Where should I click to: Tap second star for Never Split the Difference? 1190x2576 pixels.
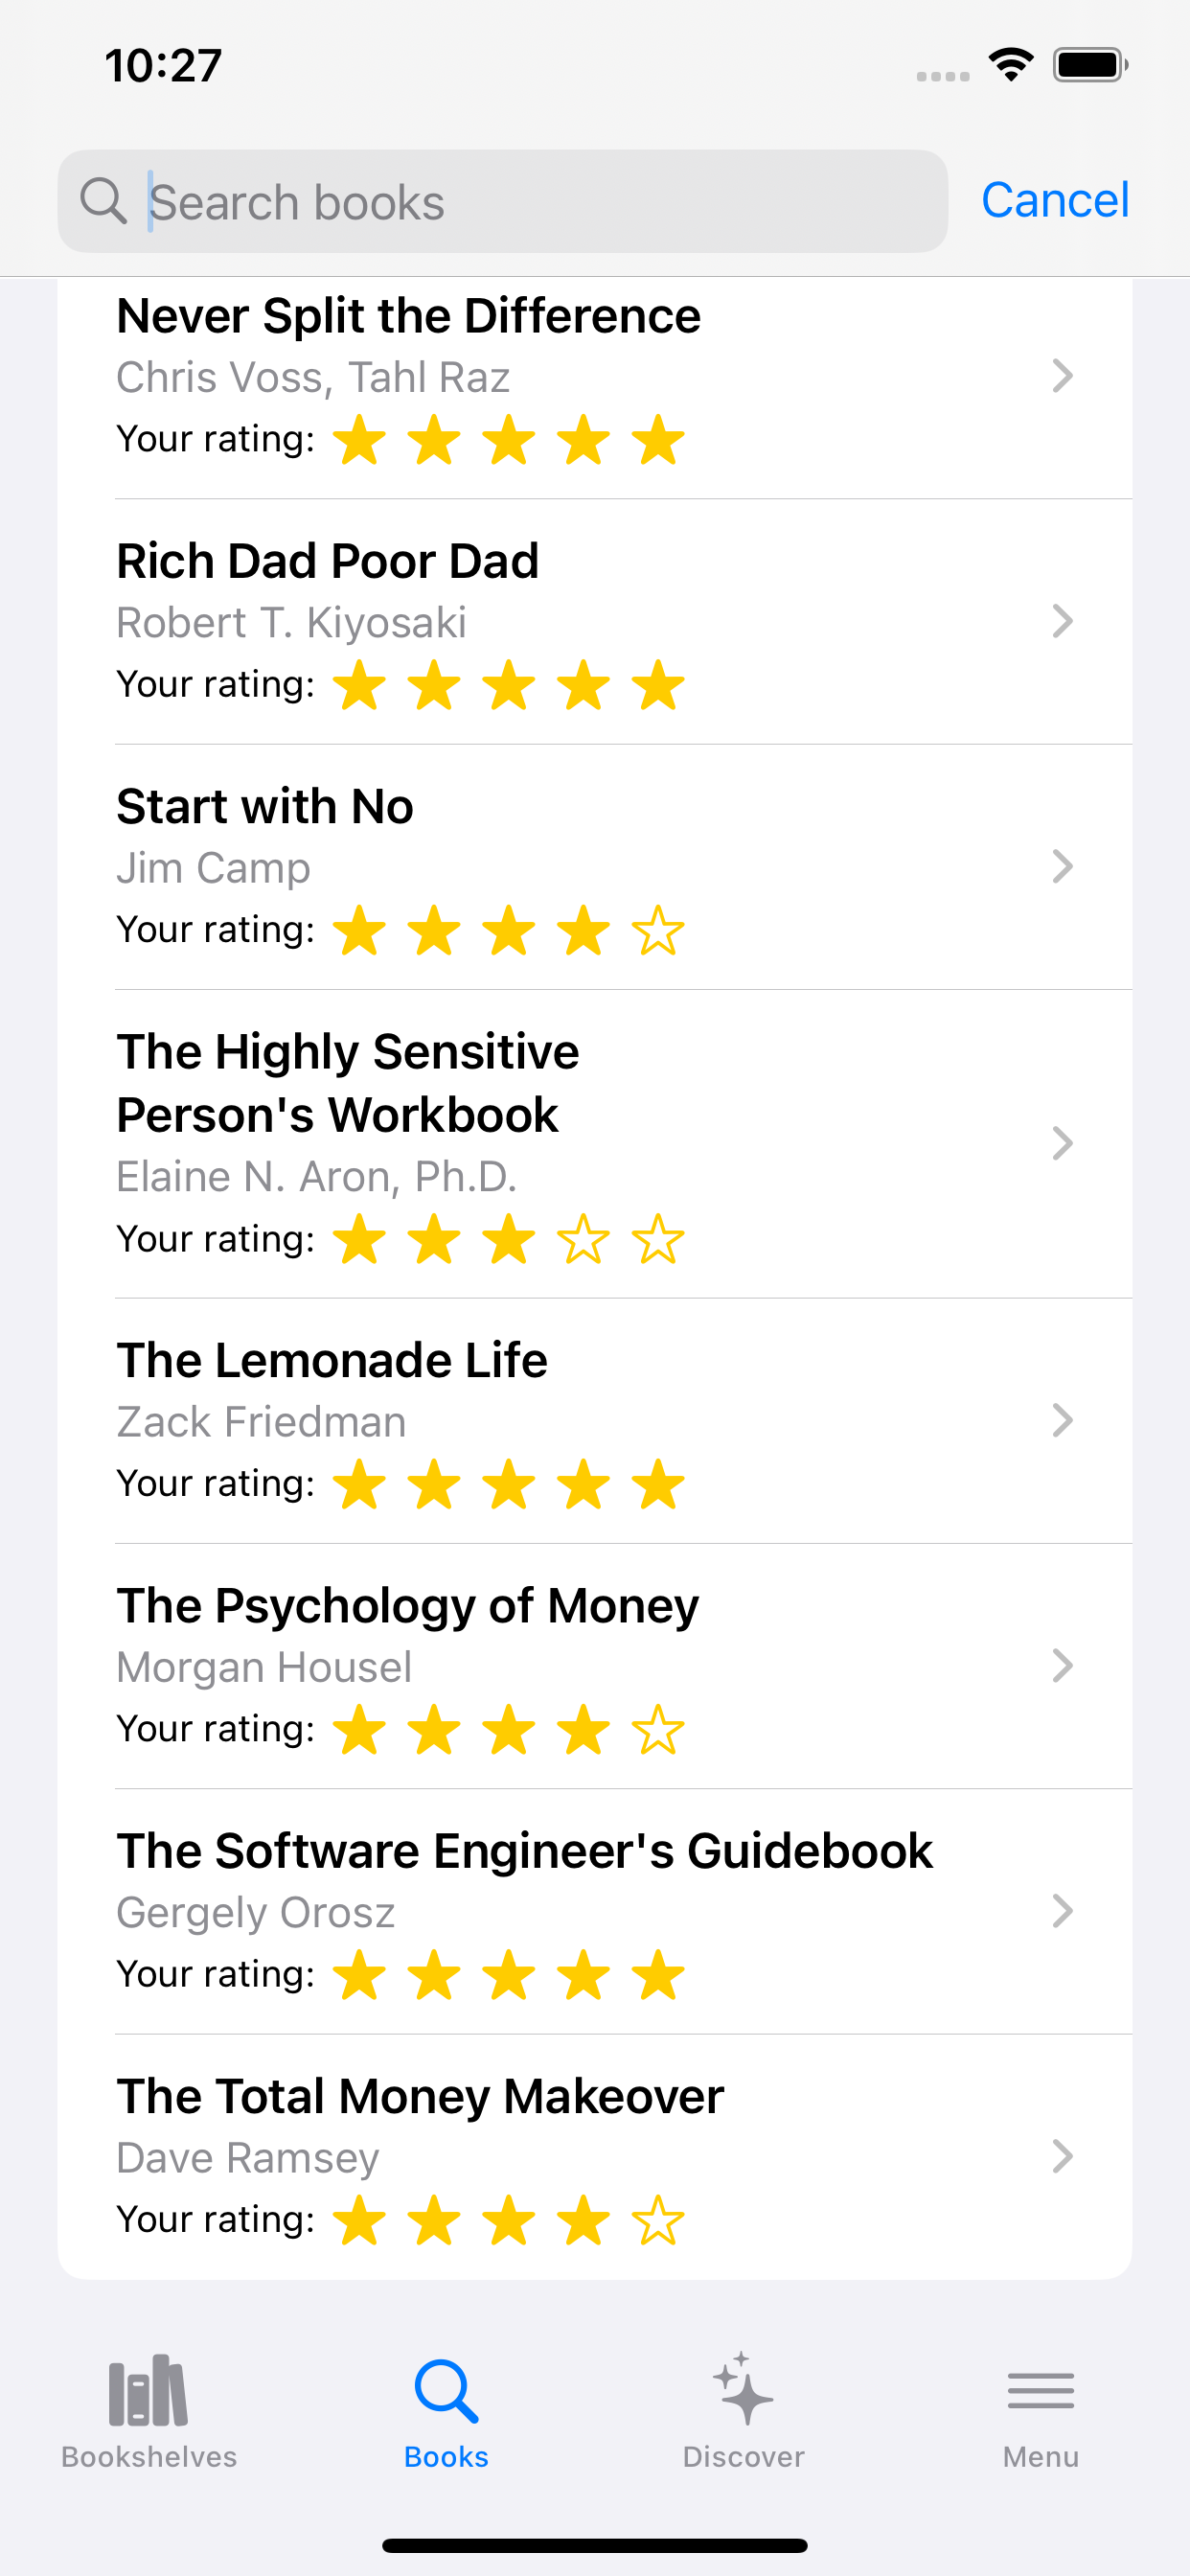[x=434, y=441]
